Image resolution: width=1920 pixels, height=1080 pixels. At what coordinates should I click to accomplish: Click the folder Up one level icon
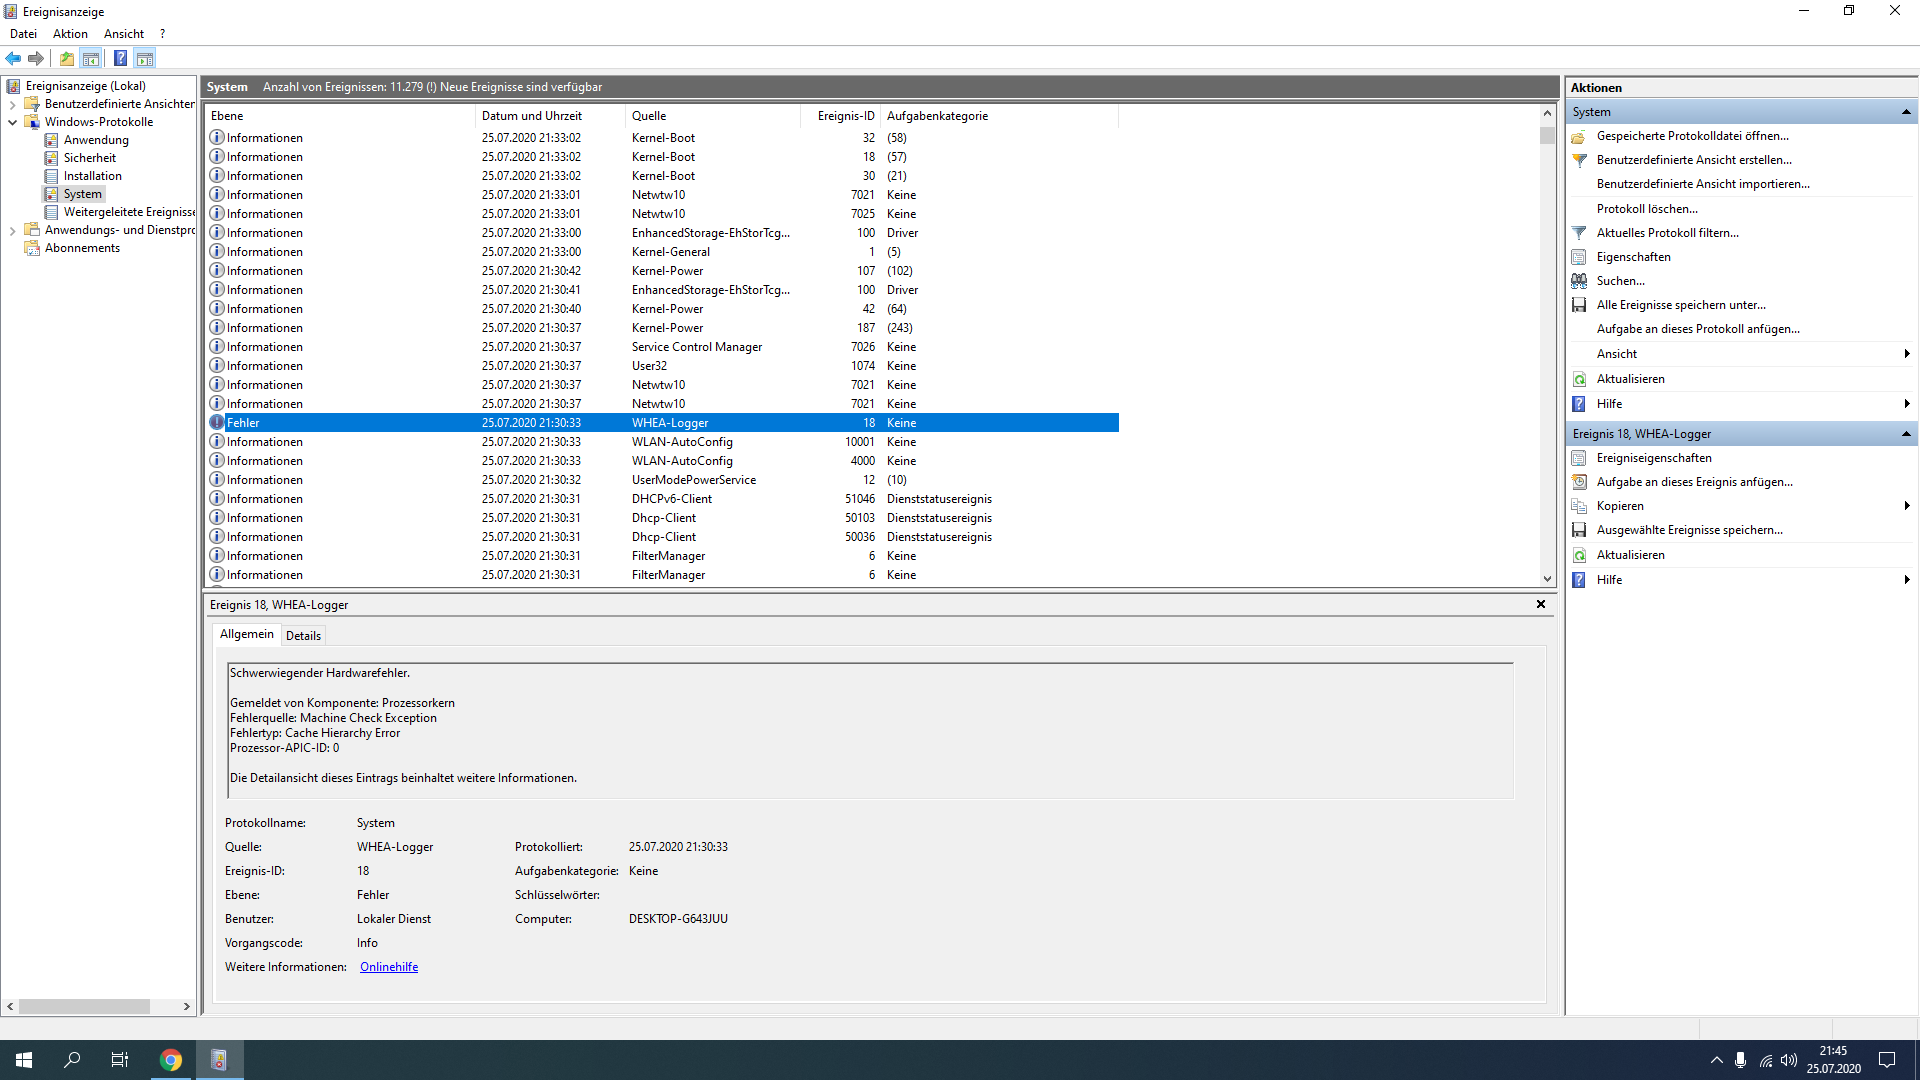tap(66, 58)
